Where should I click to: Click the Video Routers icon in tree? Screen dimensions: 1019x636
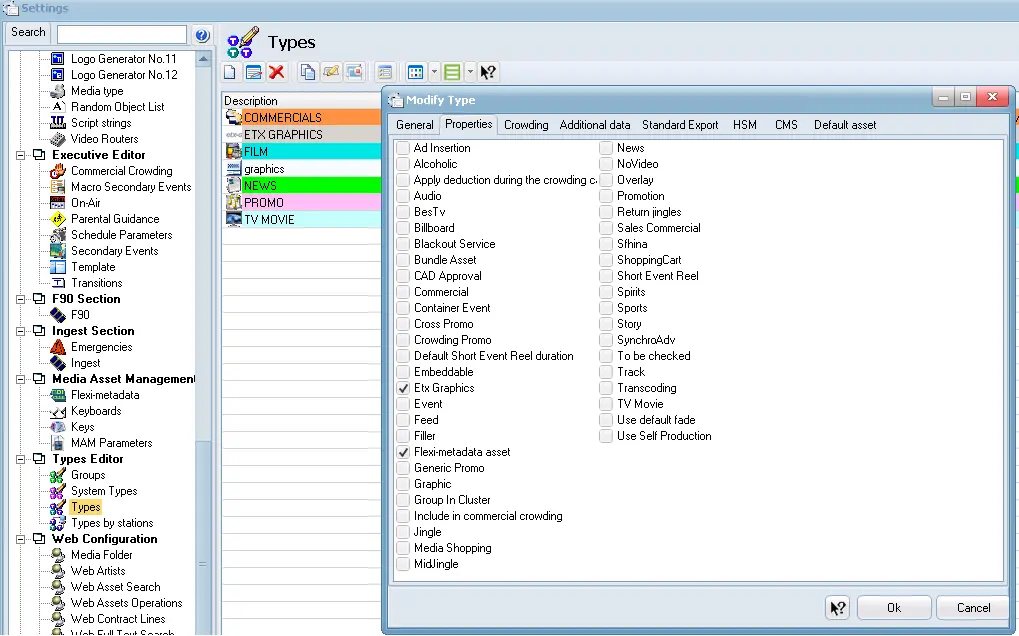[x=58, y=139]
